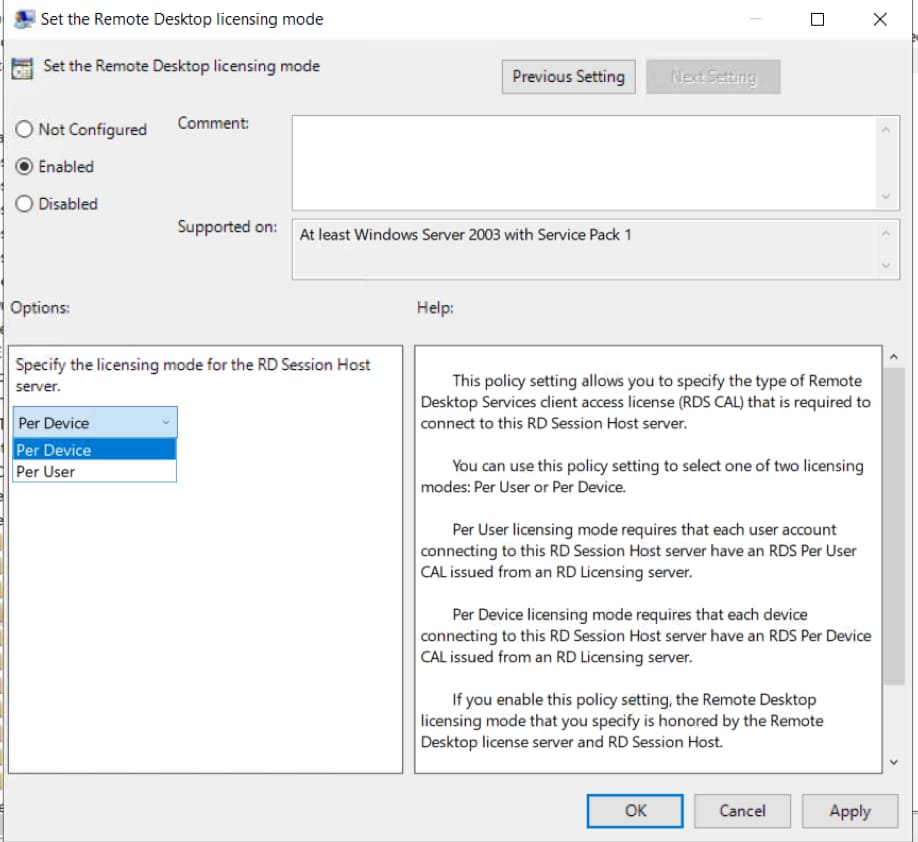Click Comment box scroll down arrow
This screenshot has width=918, height=842.
pos(885,198)
